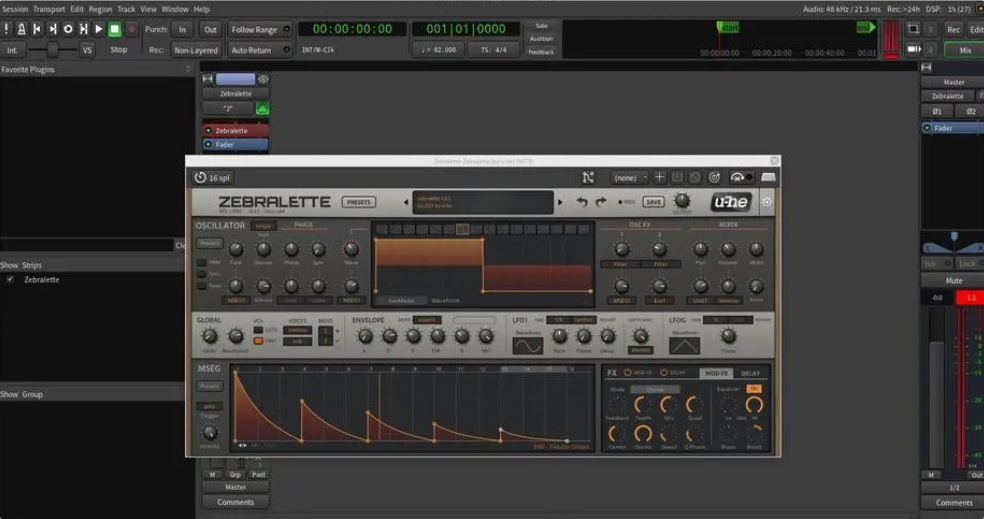Open the (none) preset dropdown

(x=629, y=178)
